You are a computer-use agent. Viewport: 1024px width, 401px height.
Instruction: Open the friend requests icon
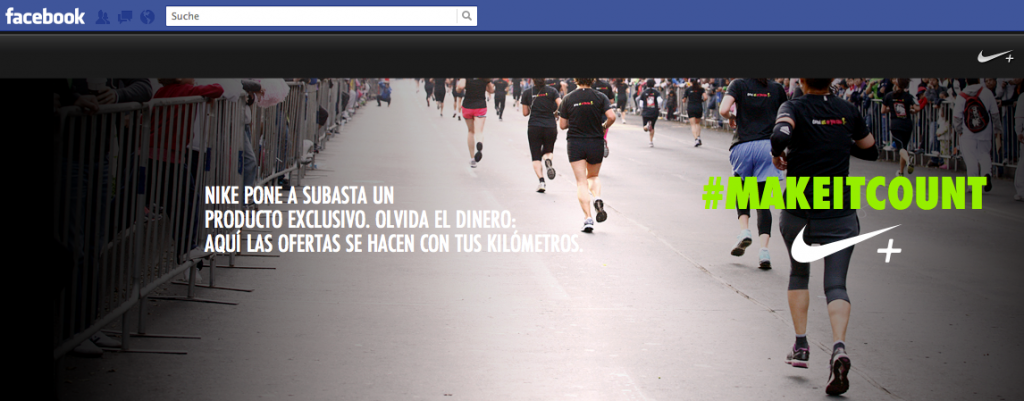103,17
